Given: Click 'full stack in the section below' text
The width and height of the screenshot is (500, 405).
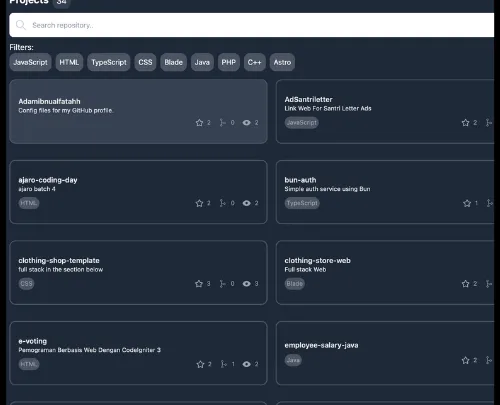Looking at the screenshot, I should coord(61,269).
